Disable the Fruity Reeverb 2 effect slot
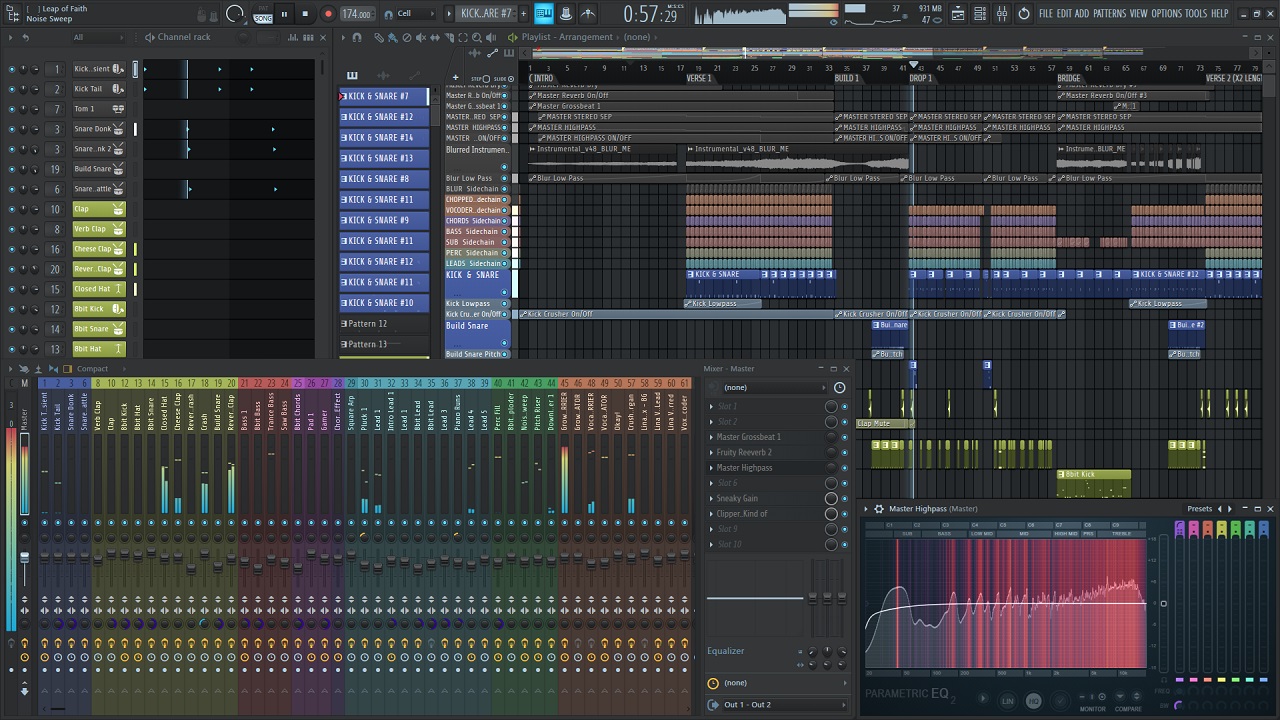The height and width of the screenshot is (720, 1280). point(845,452)
